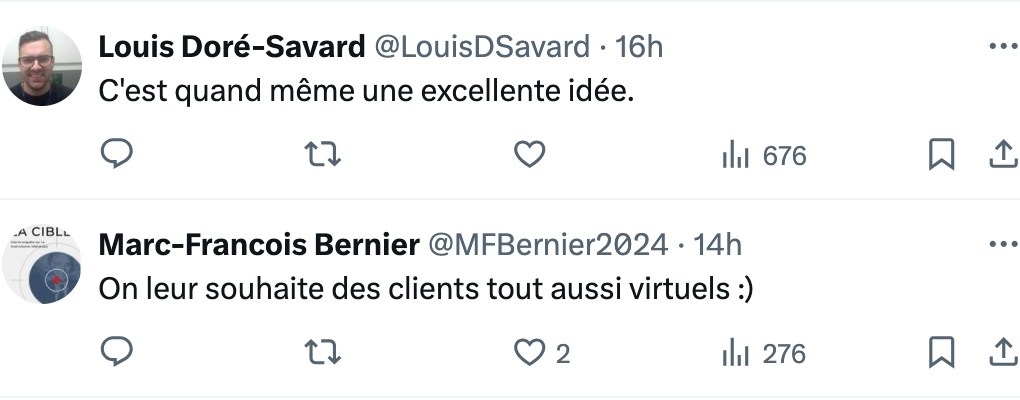The height and width of the screenshot is (400, 1020).
Task: Open the @MFBernier2024 handle link
Action: click(x=548, y=245)
